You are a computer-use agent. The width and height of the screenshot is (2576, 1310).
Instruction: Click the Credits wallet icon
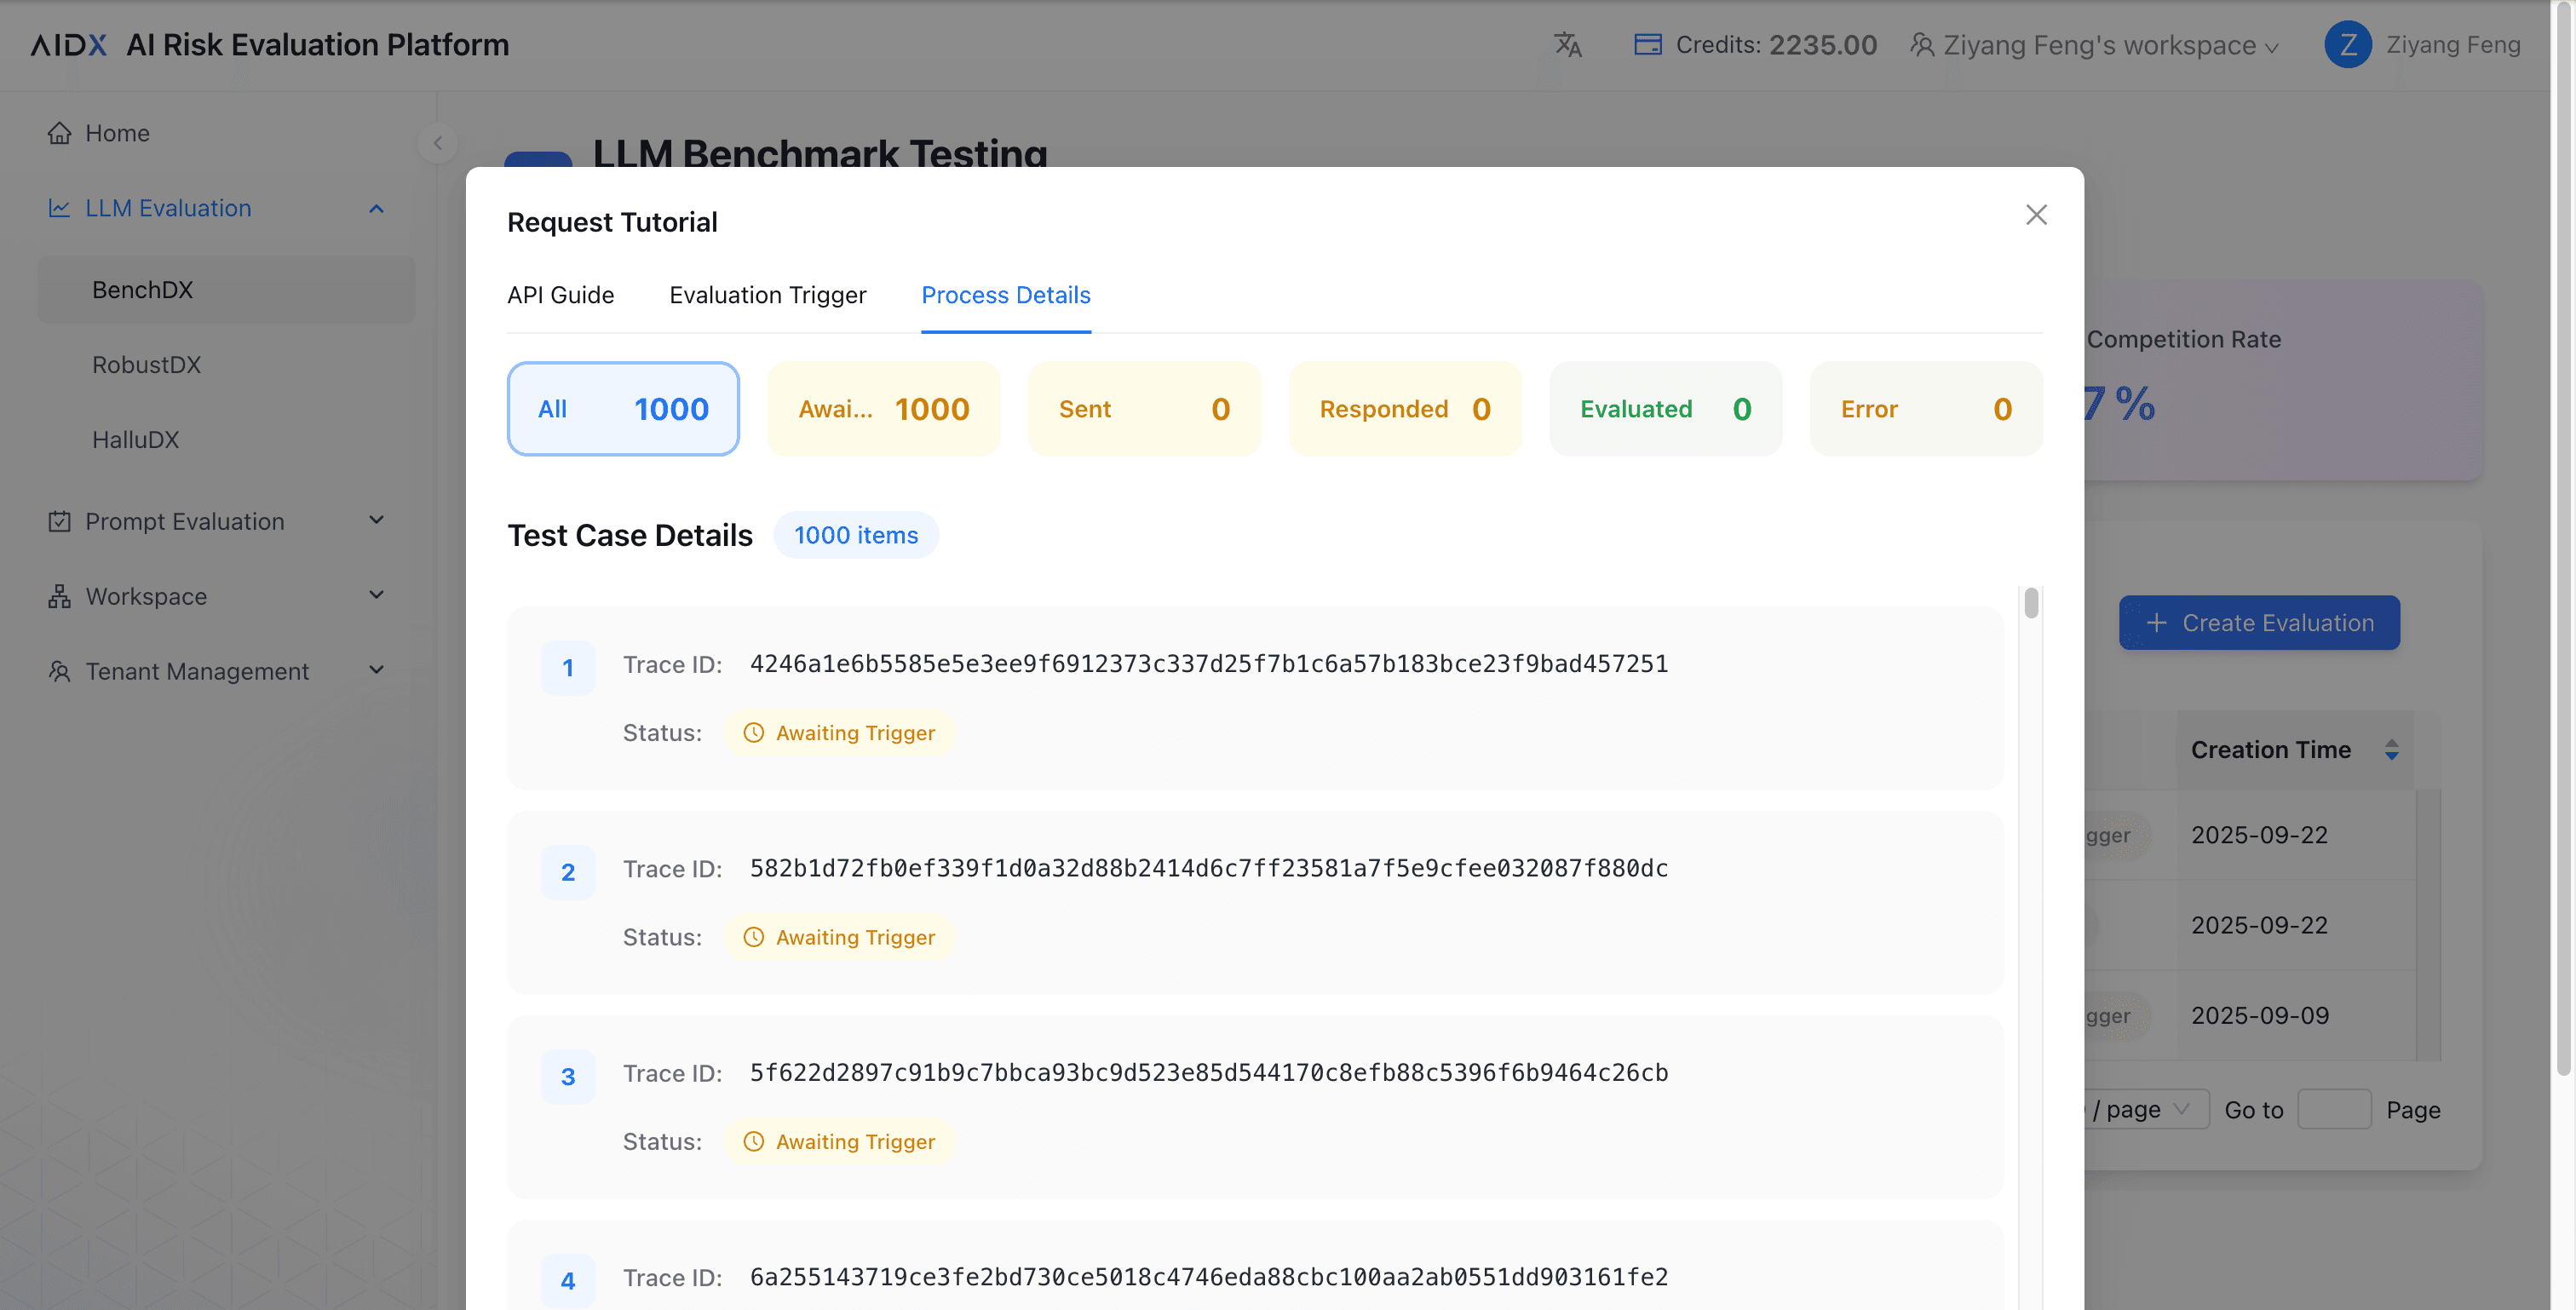click(1647, 45)
